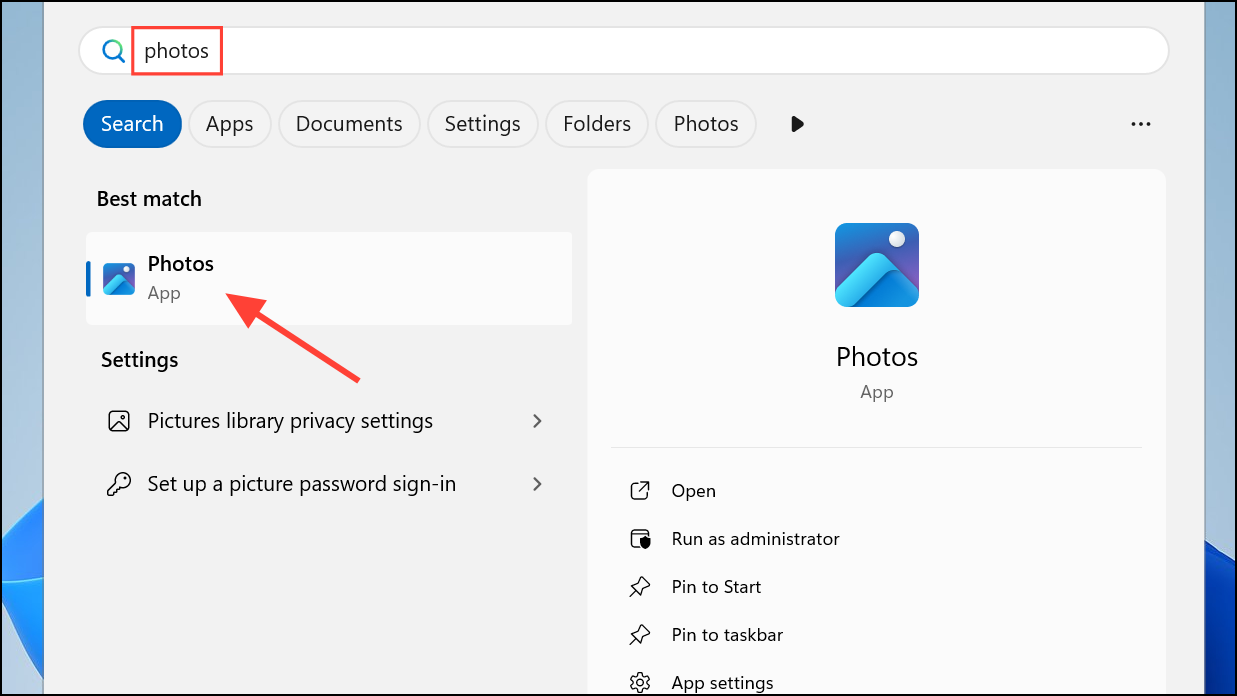Expand picture password sign-in chevron
This screenshot has width=1237, height=696.
click(537, 484)
